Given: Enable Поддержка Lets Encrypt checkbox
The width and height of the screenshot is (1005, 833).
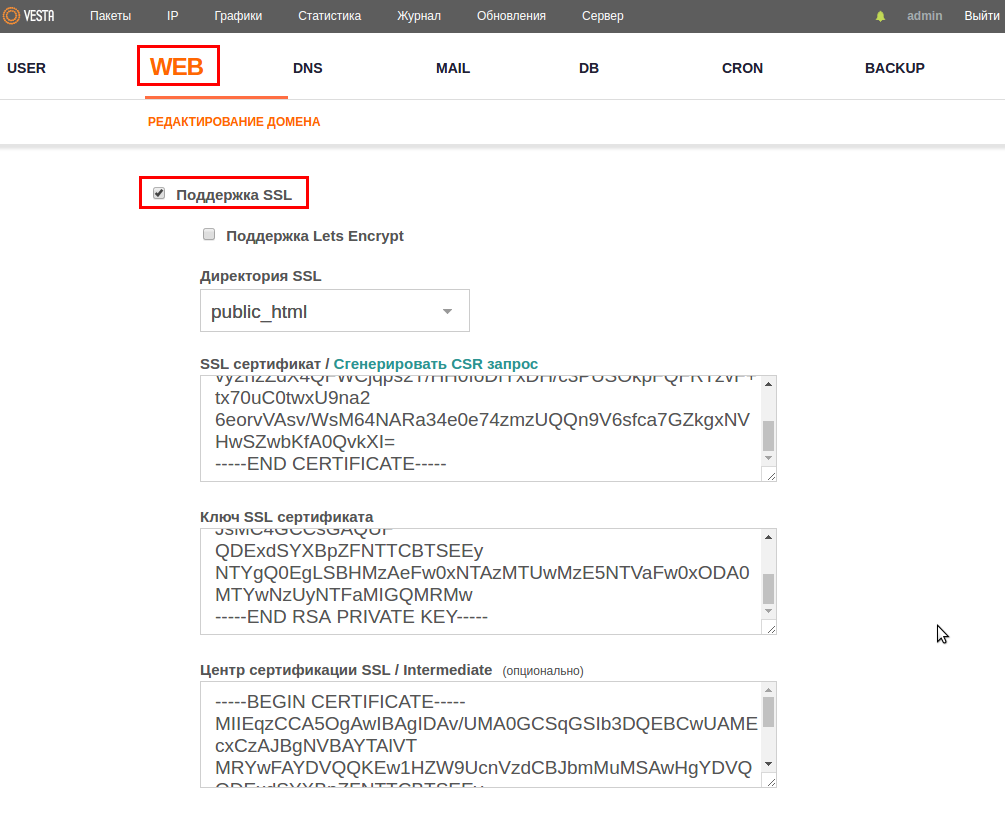Looking at the screenshot, I should (209, 235).
